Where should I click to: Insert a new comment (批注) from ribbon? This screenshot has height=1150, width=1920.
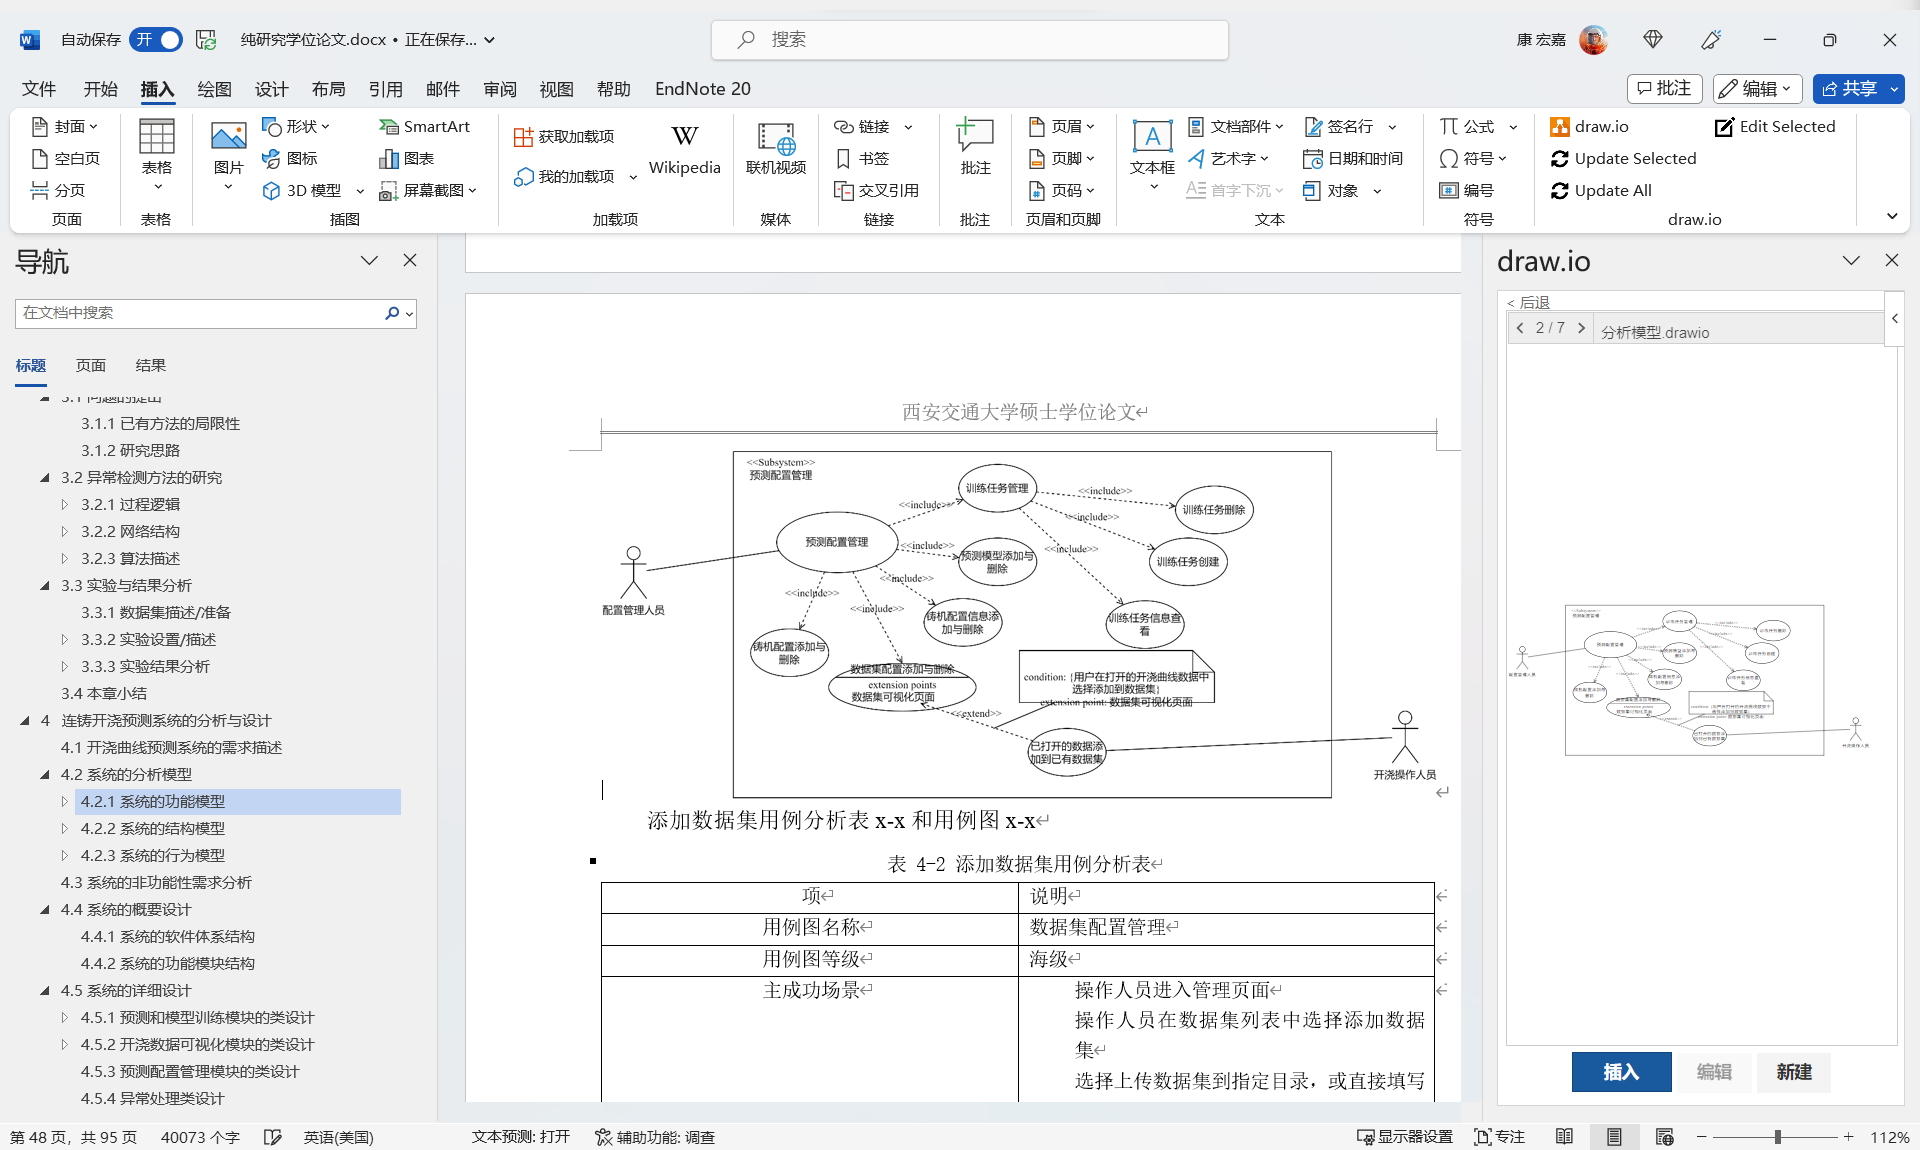(x=974, y=148)
